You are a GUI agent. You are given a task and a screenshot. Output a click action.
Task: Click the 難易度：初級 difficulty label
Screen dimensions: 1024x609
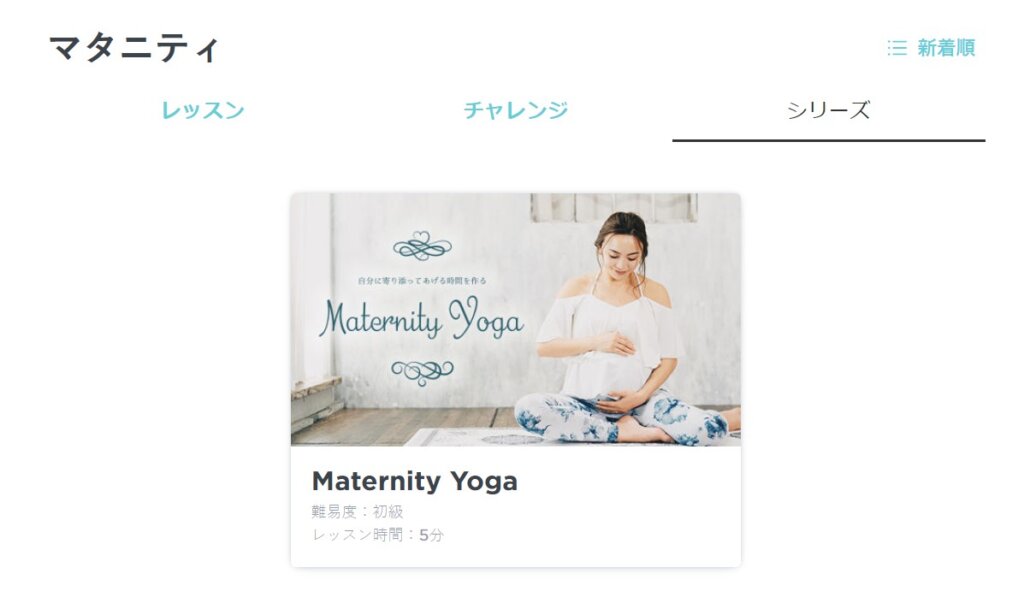357,512
